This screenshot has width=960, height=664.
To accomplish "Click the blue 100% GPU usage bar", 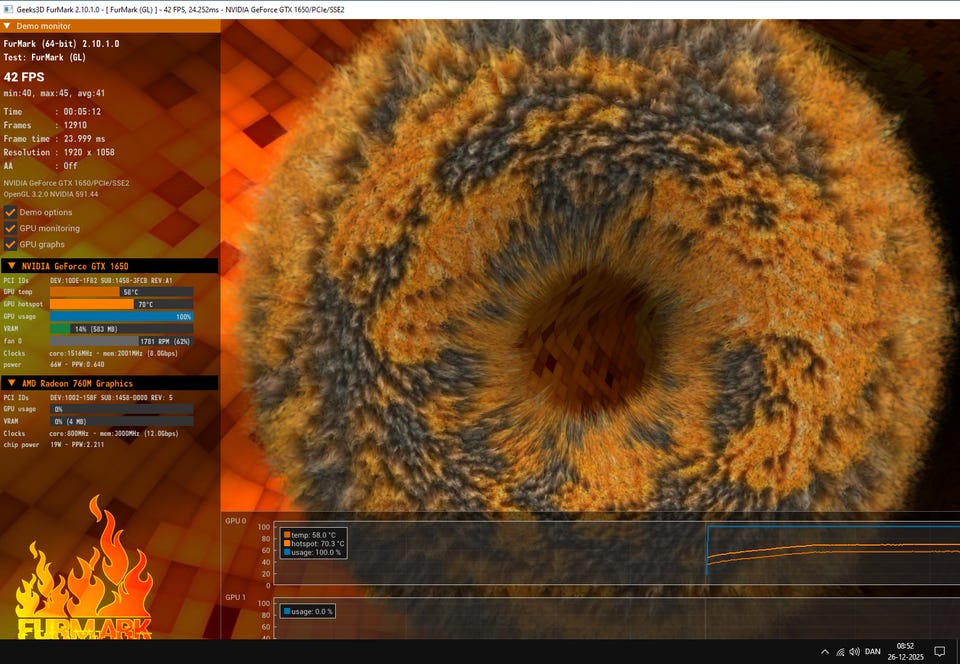I will pyautogui.click(x=121, y=316).
